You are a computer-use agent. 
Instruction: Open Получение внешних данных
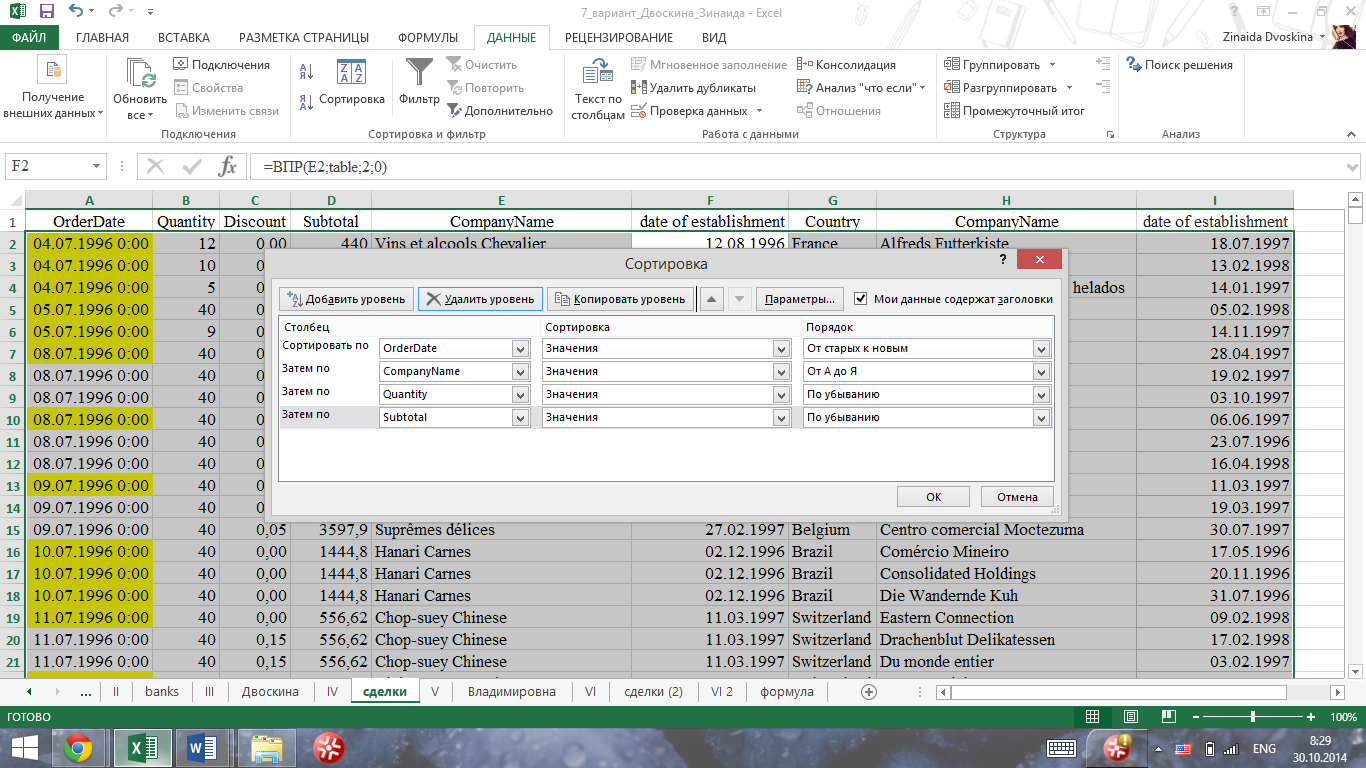pyautogui.click(x=53, y=88)
